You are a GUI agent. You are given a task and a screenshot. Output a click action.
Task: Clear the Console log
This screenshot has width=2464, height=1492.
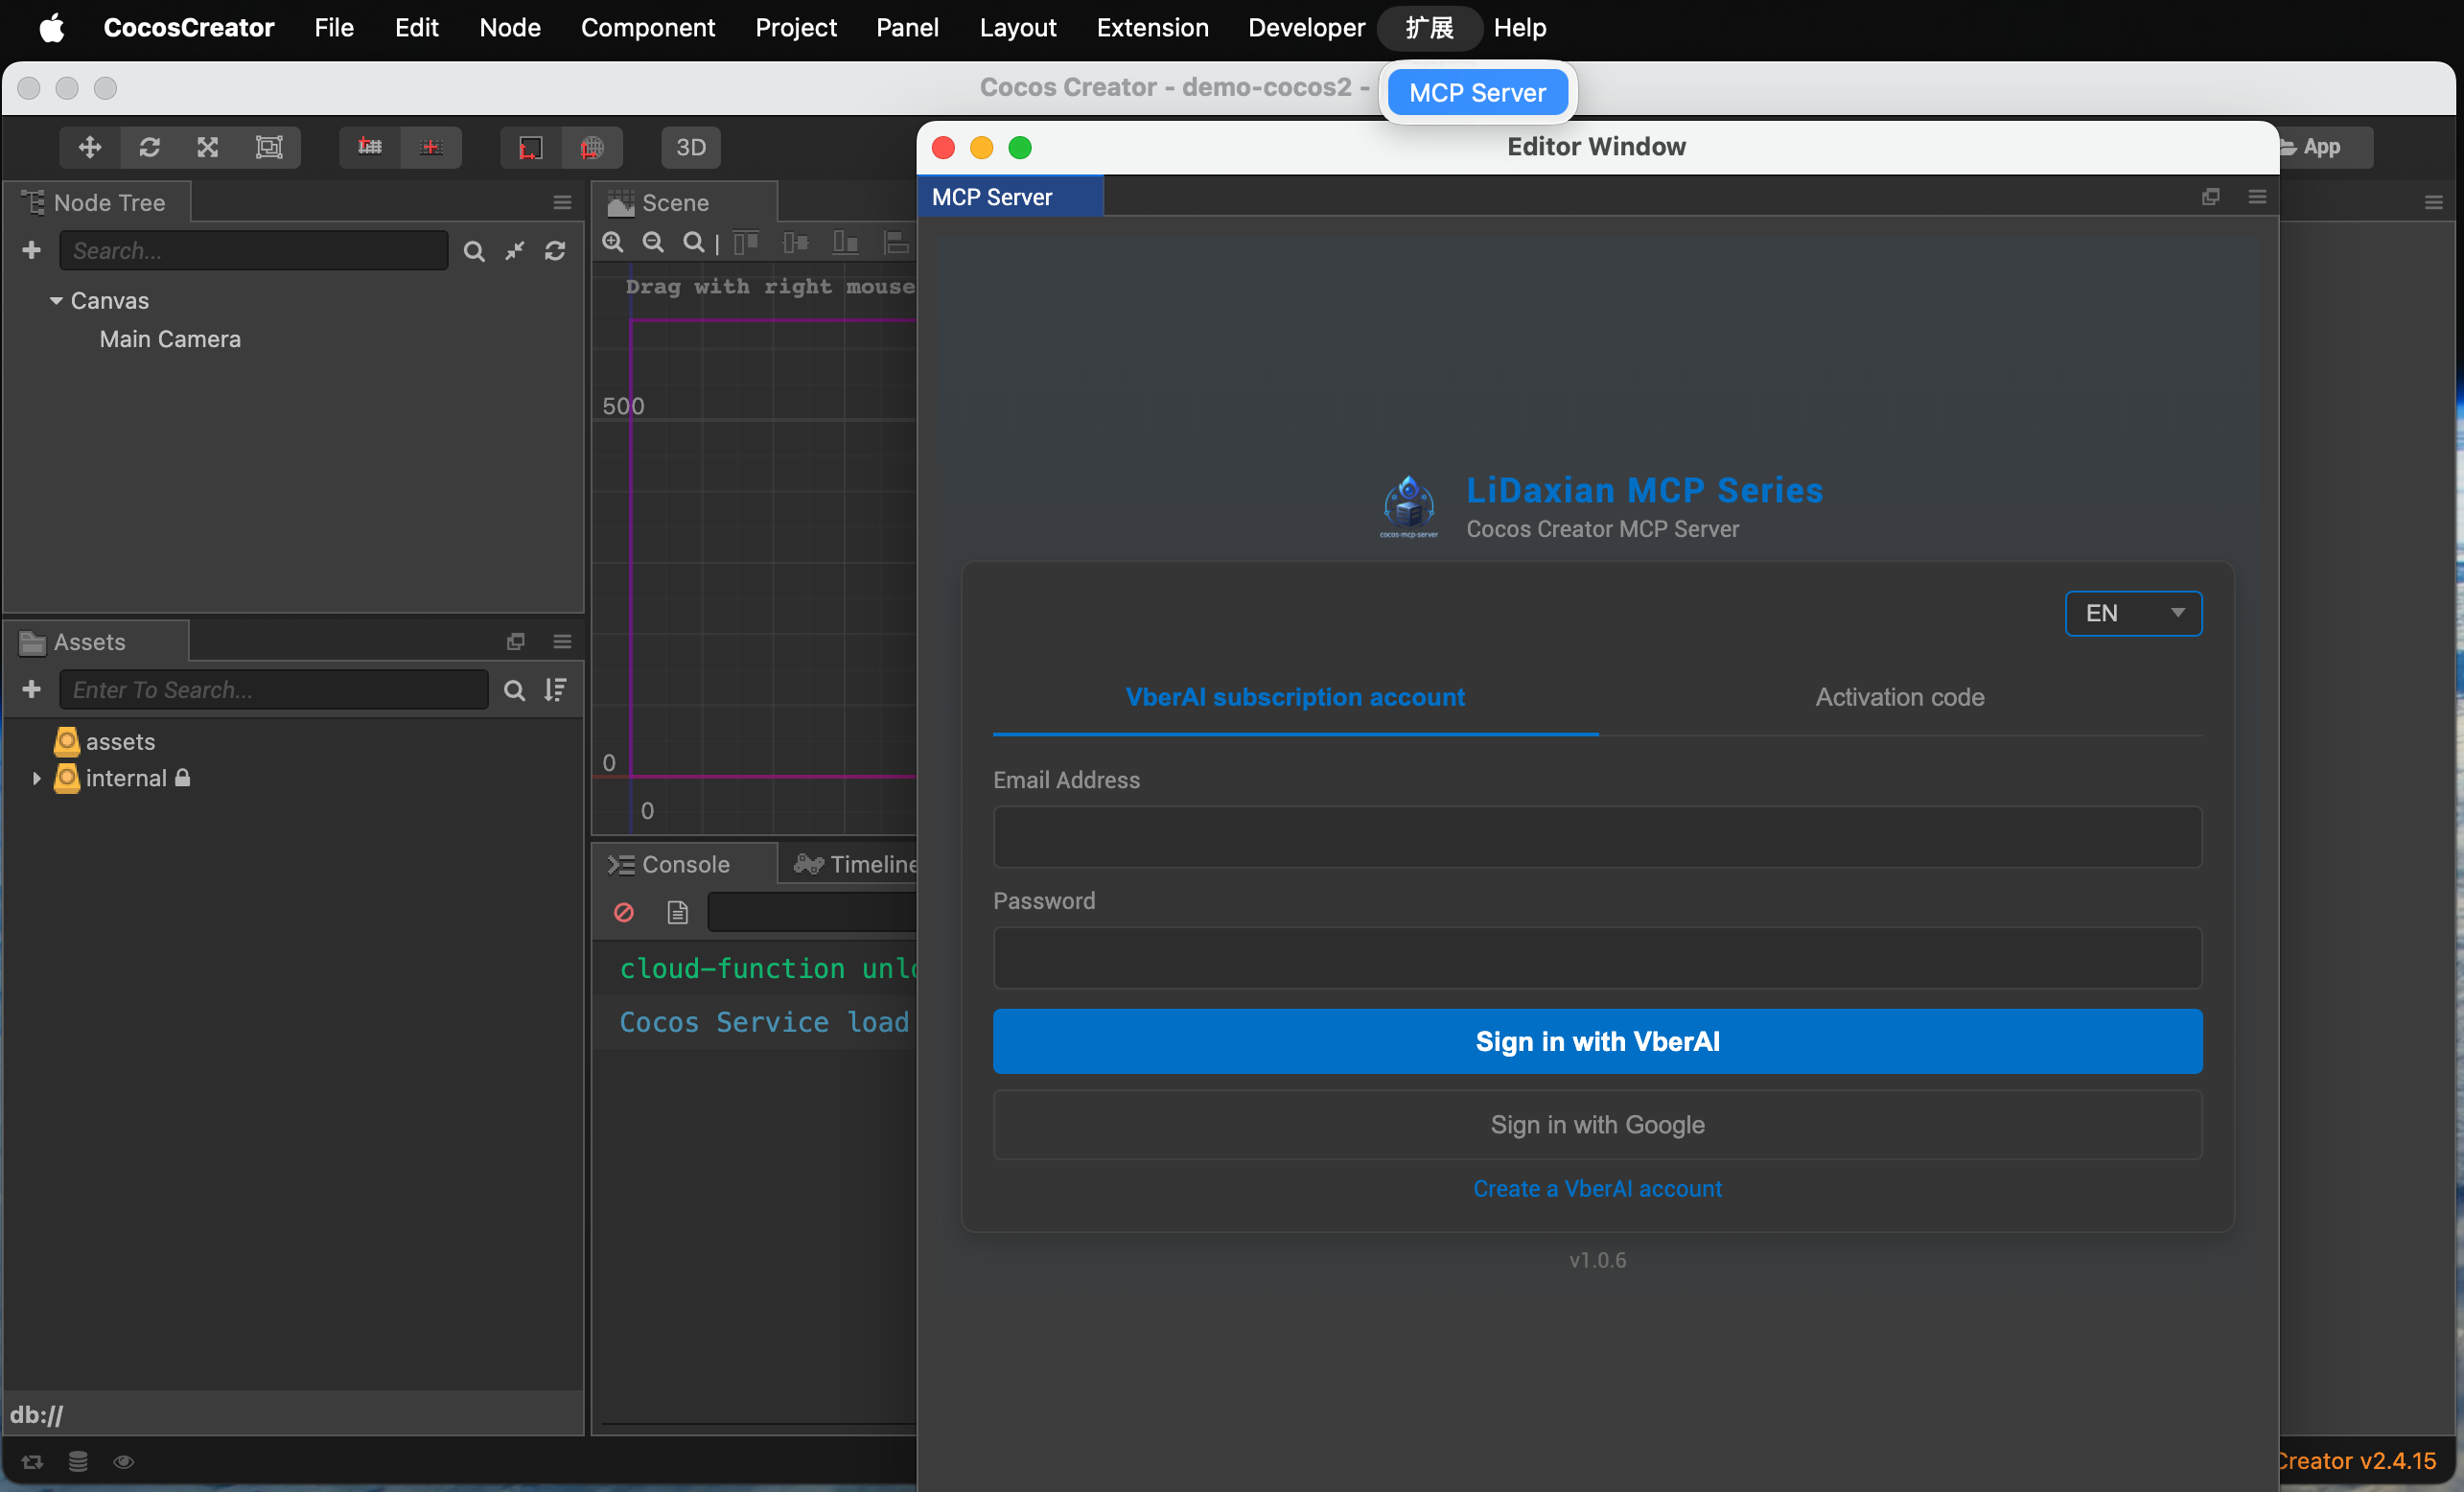pyautogui.click(x=624, y=912)
